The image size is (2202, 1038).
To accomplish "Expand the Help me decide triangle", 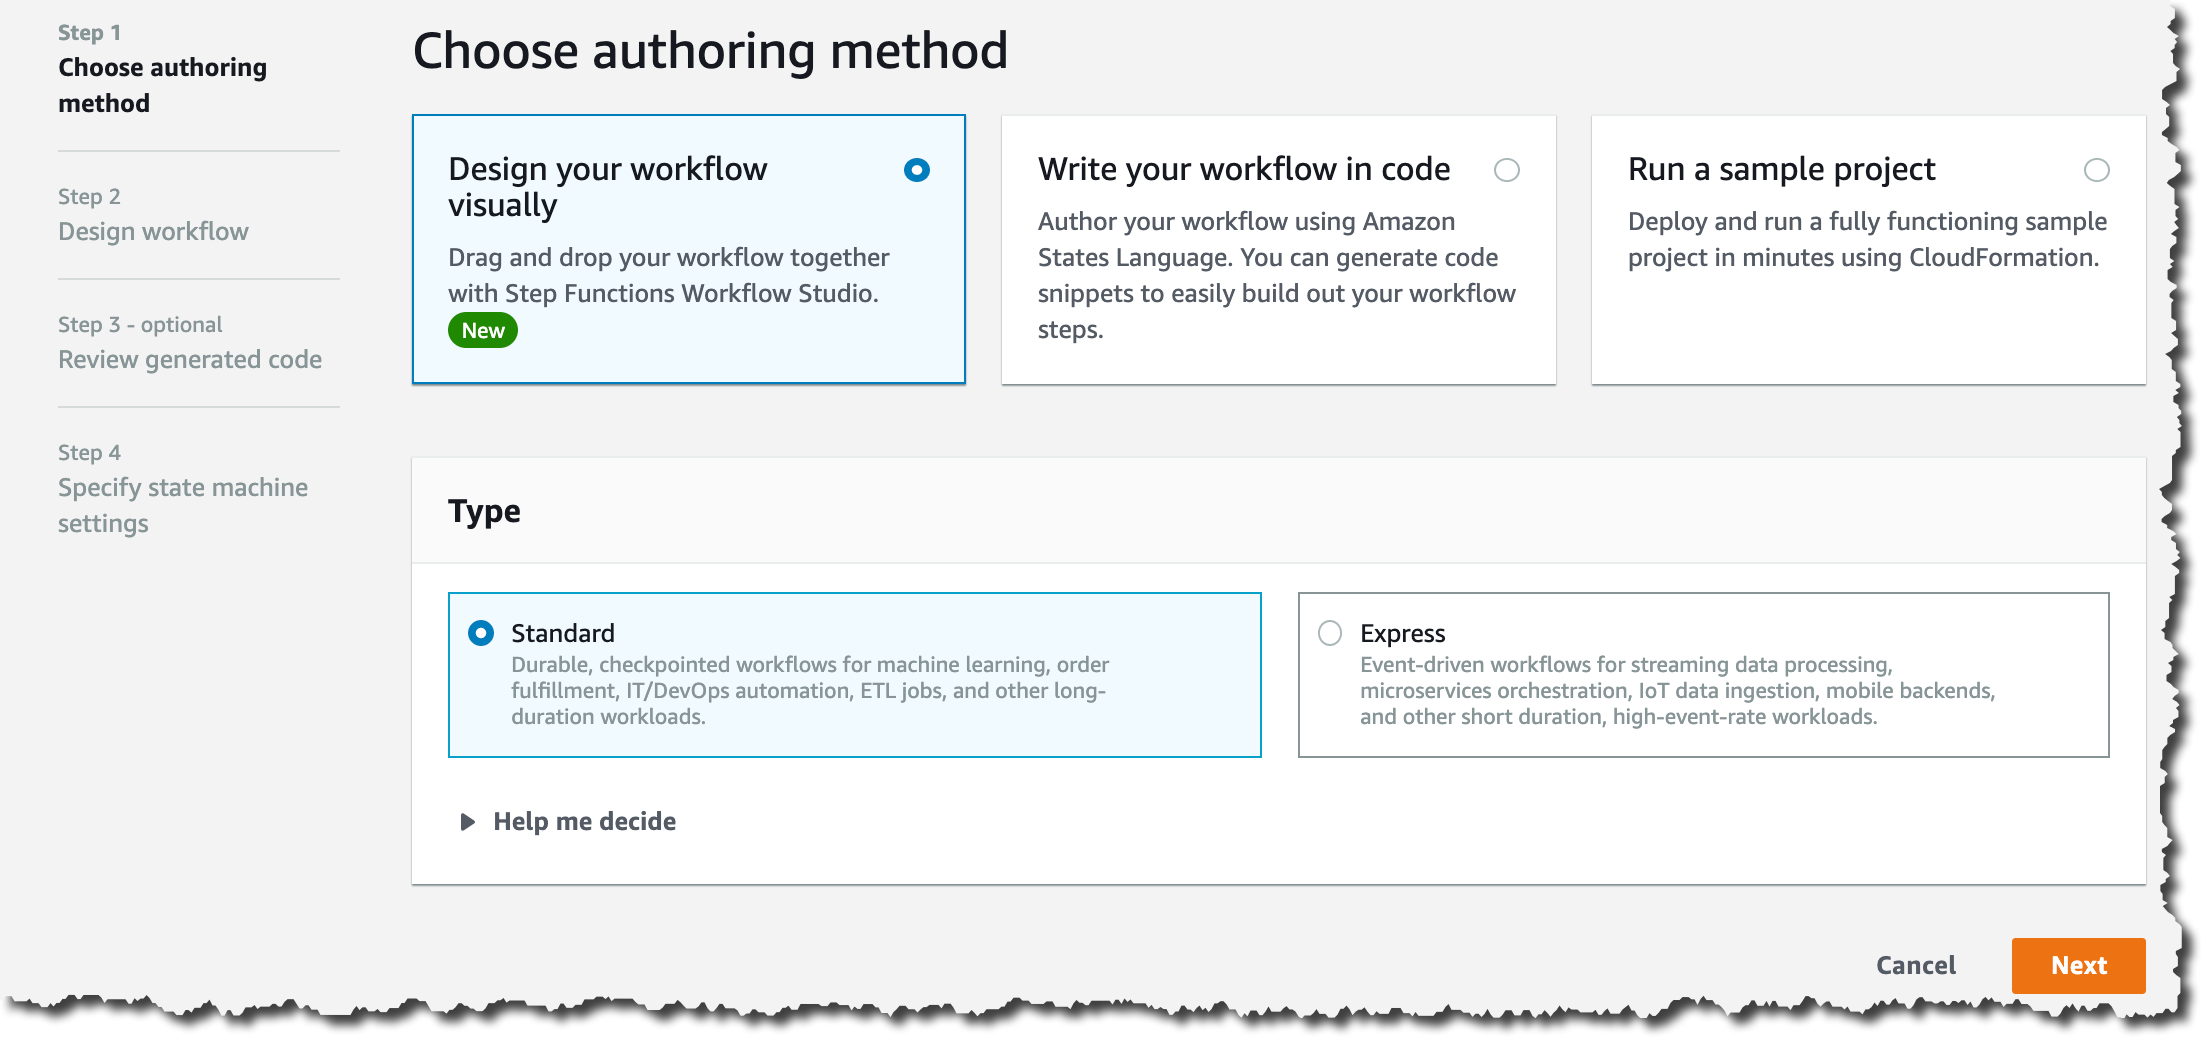I will 467,822.
